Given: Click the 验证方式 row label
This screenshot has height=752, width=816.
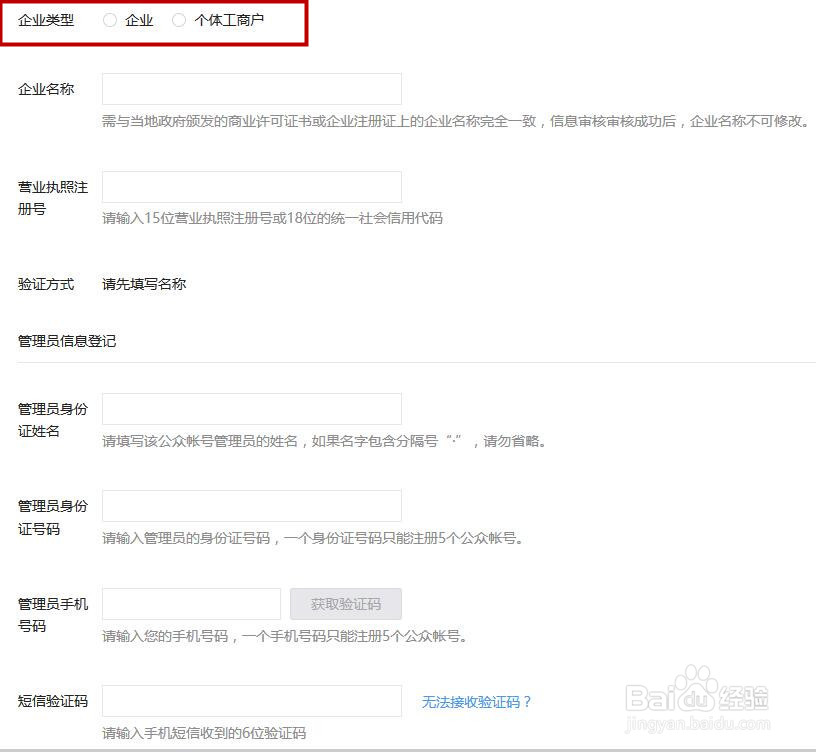Looking at the screenshot, I should pyautogui.click(x=46, y=284).
